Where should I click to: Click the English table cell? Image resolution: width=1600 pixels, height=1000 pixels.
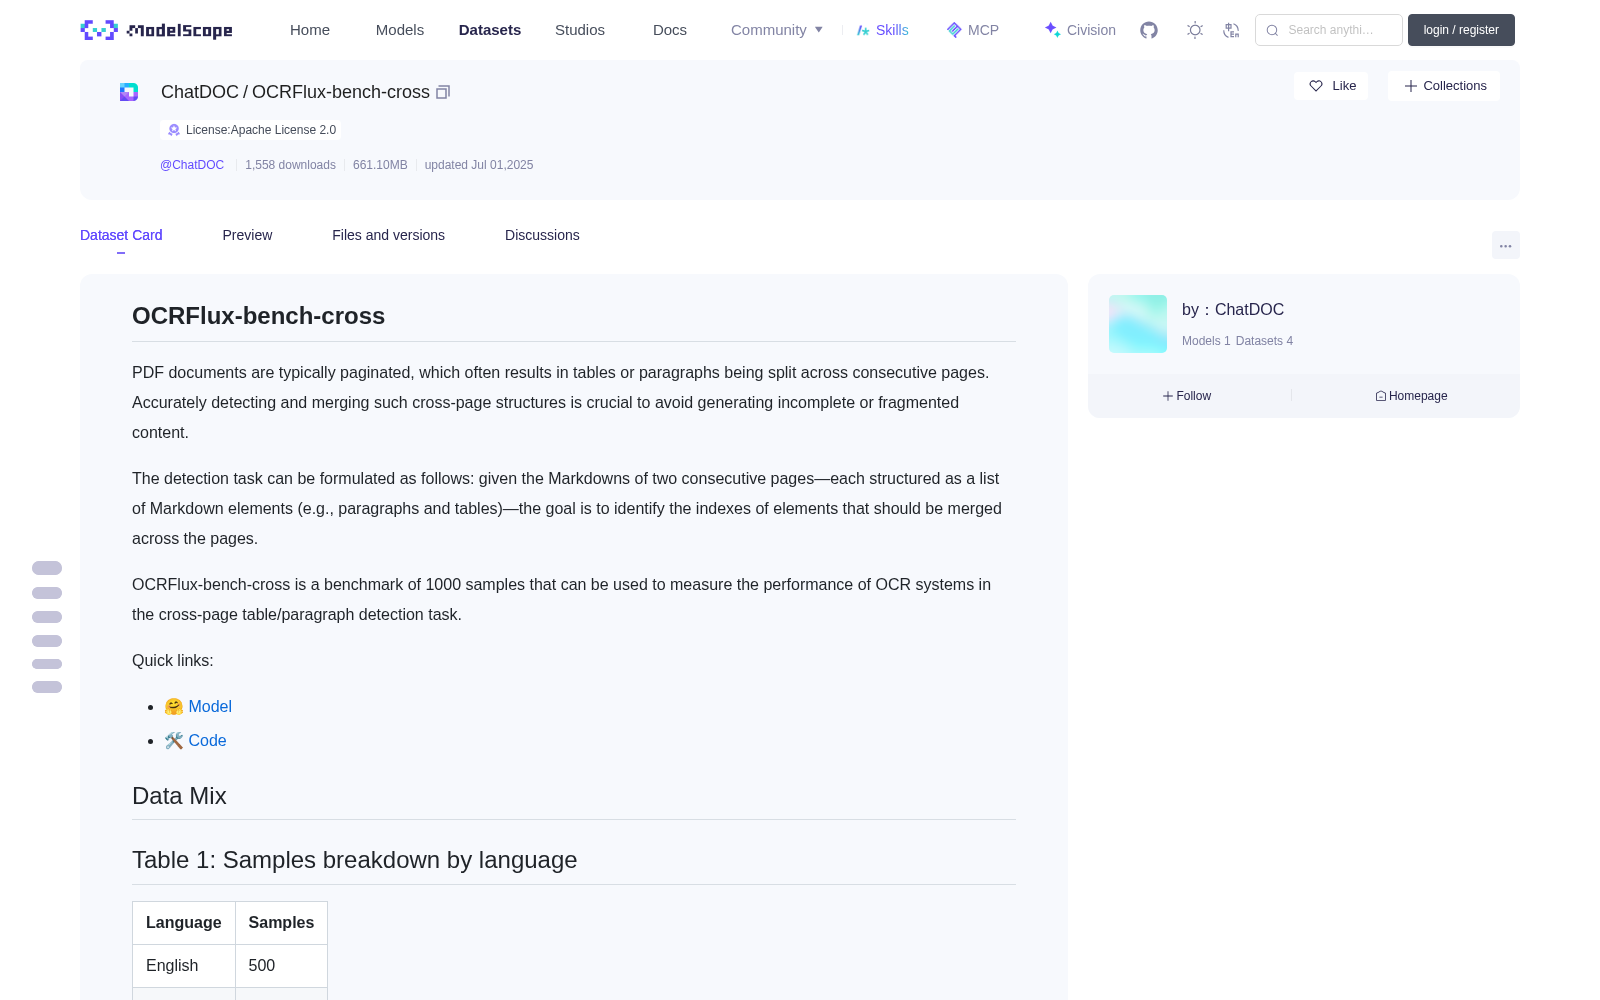coord(184,966)
